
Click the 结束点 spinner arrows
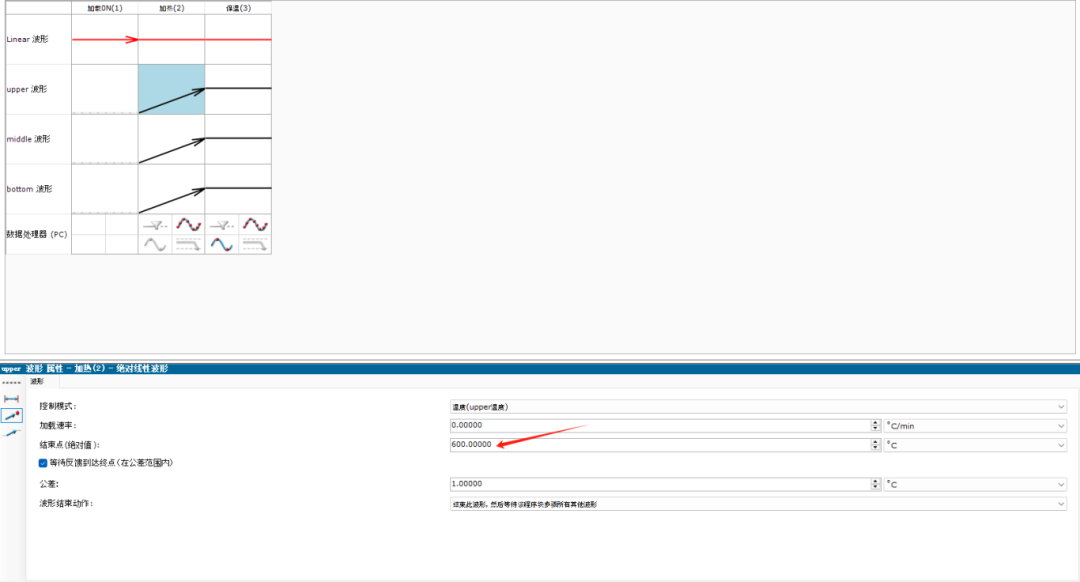876,445
